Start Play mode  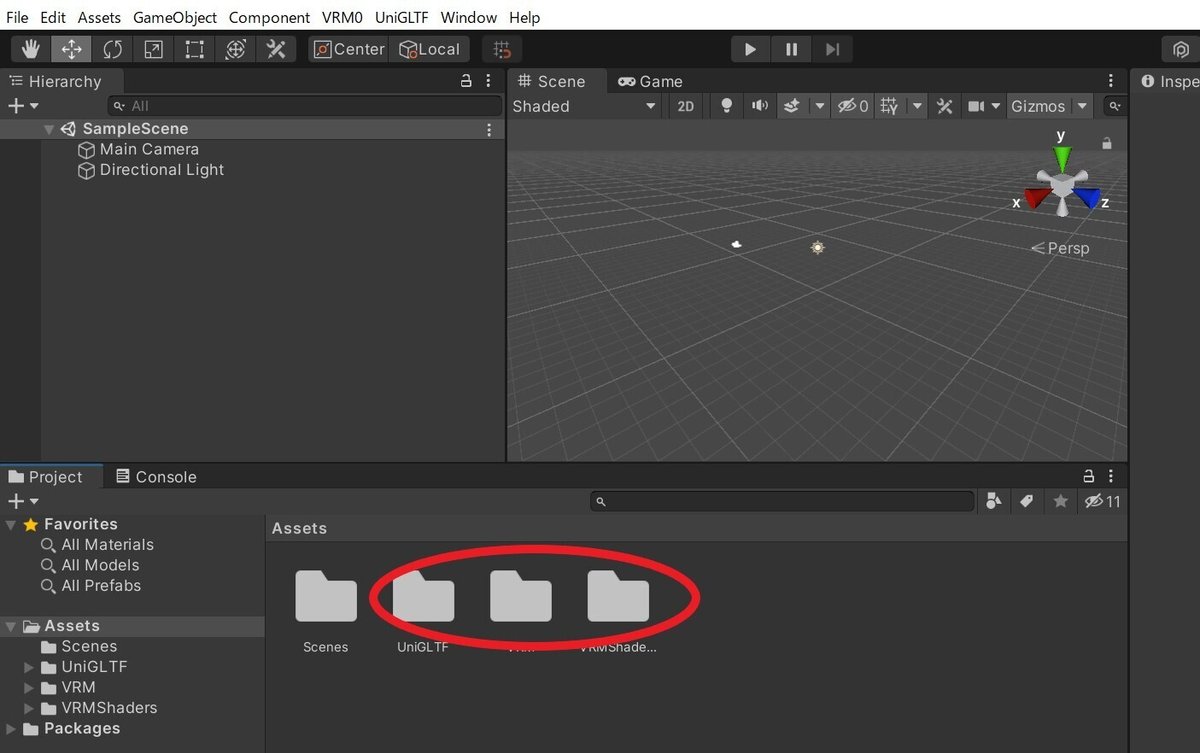[750, 49]
